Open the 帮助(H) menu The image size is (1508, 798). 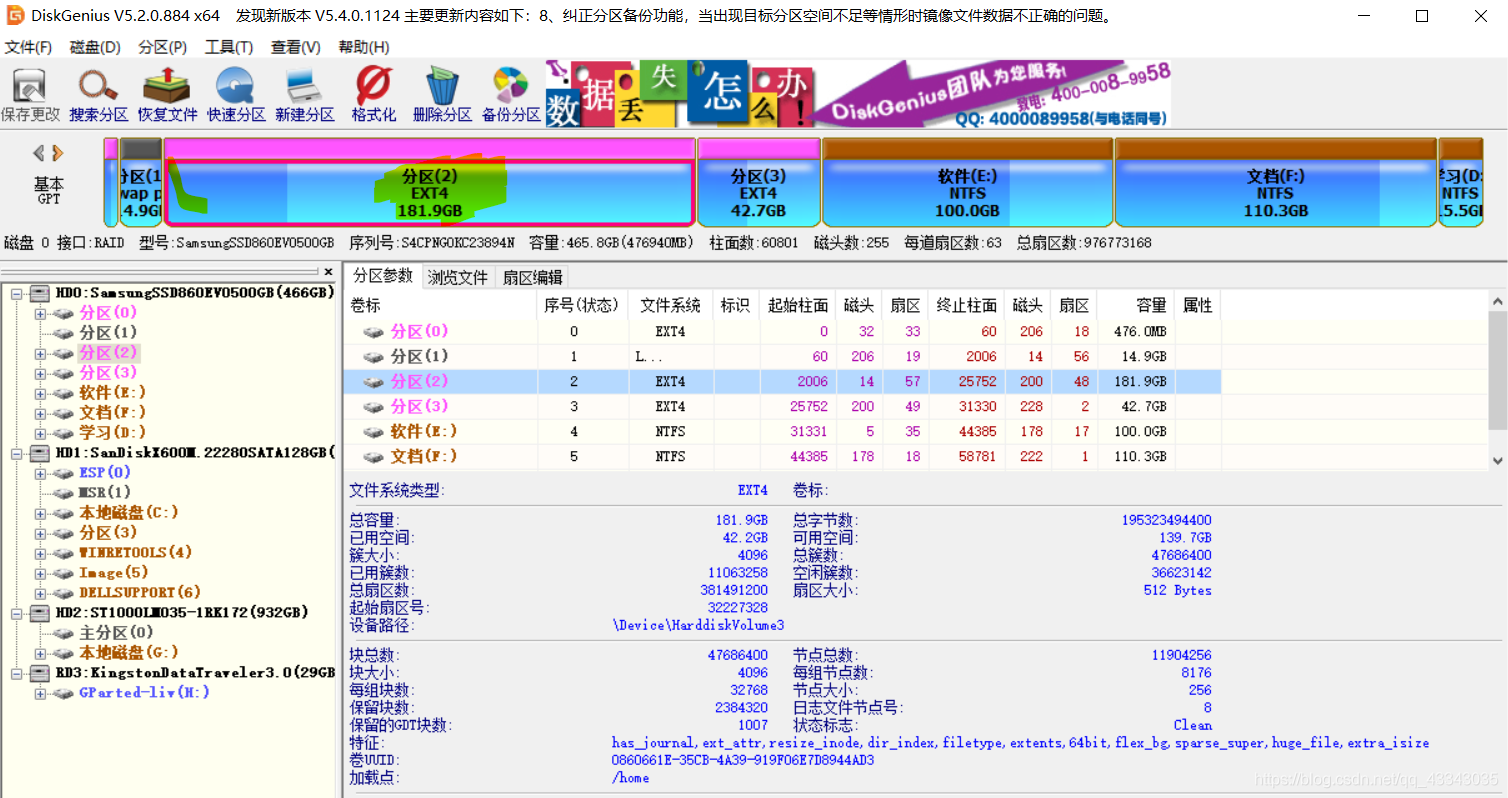(x=364, y=47)
